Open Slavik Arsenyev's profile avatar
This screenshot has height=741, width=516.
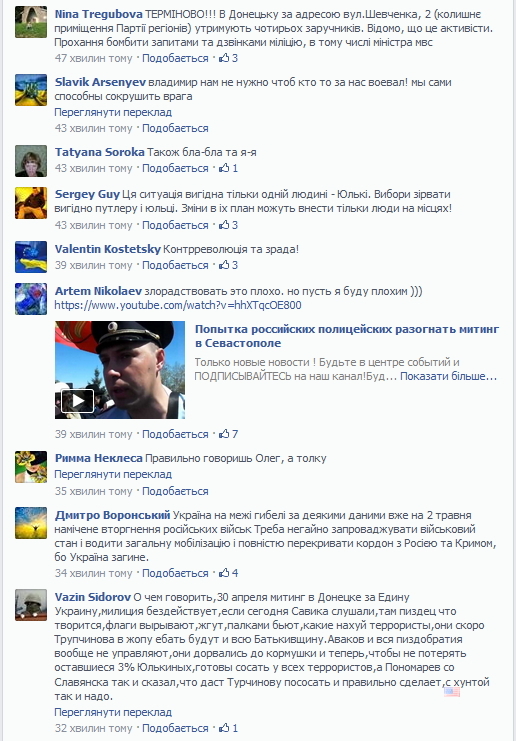point(31,90)
